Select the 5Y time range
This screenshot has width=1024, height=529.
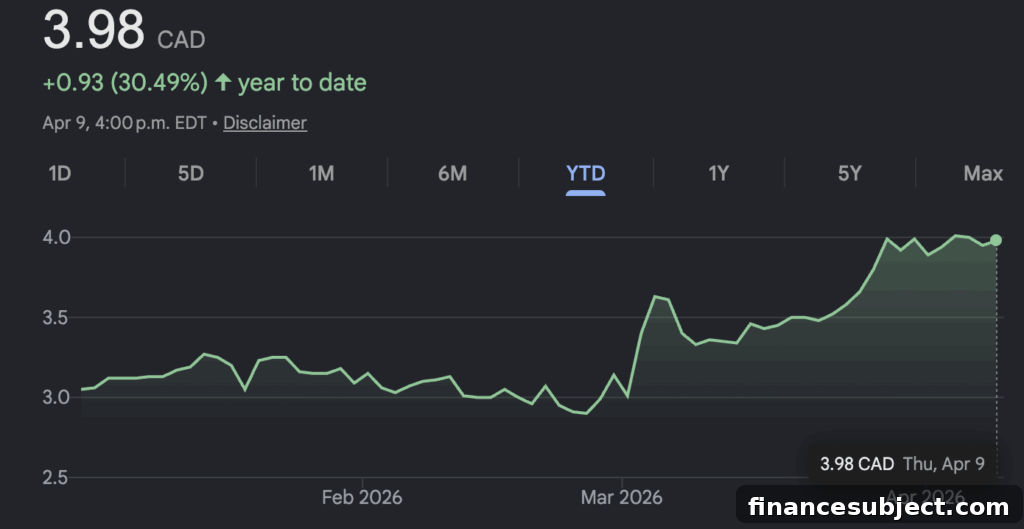pos(849,174)
